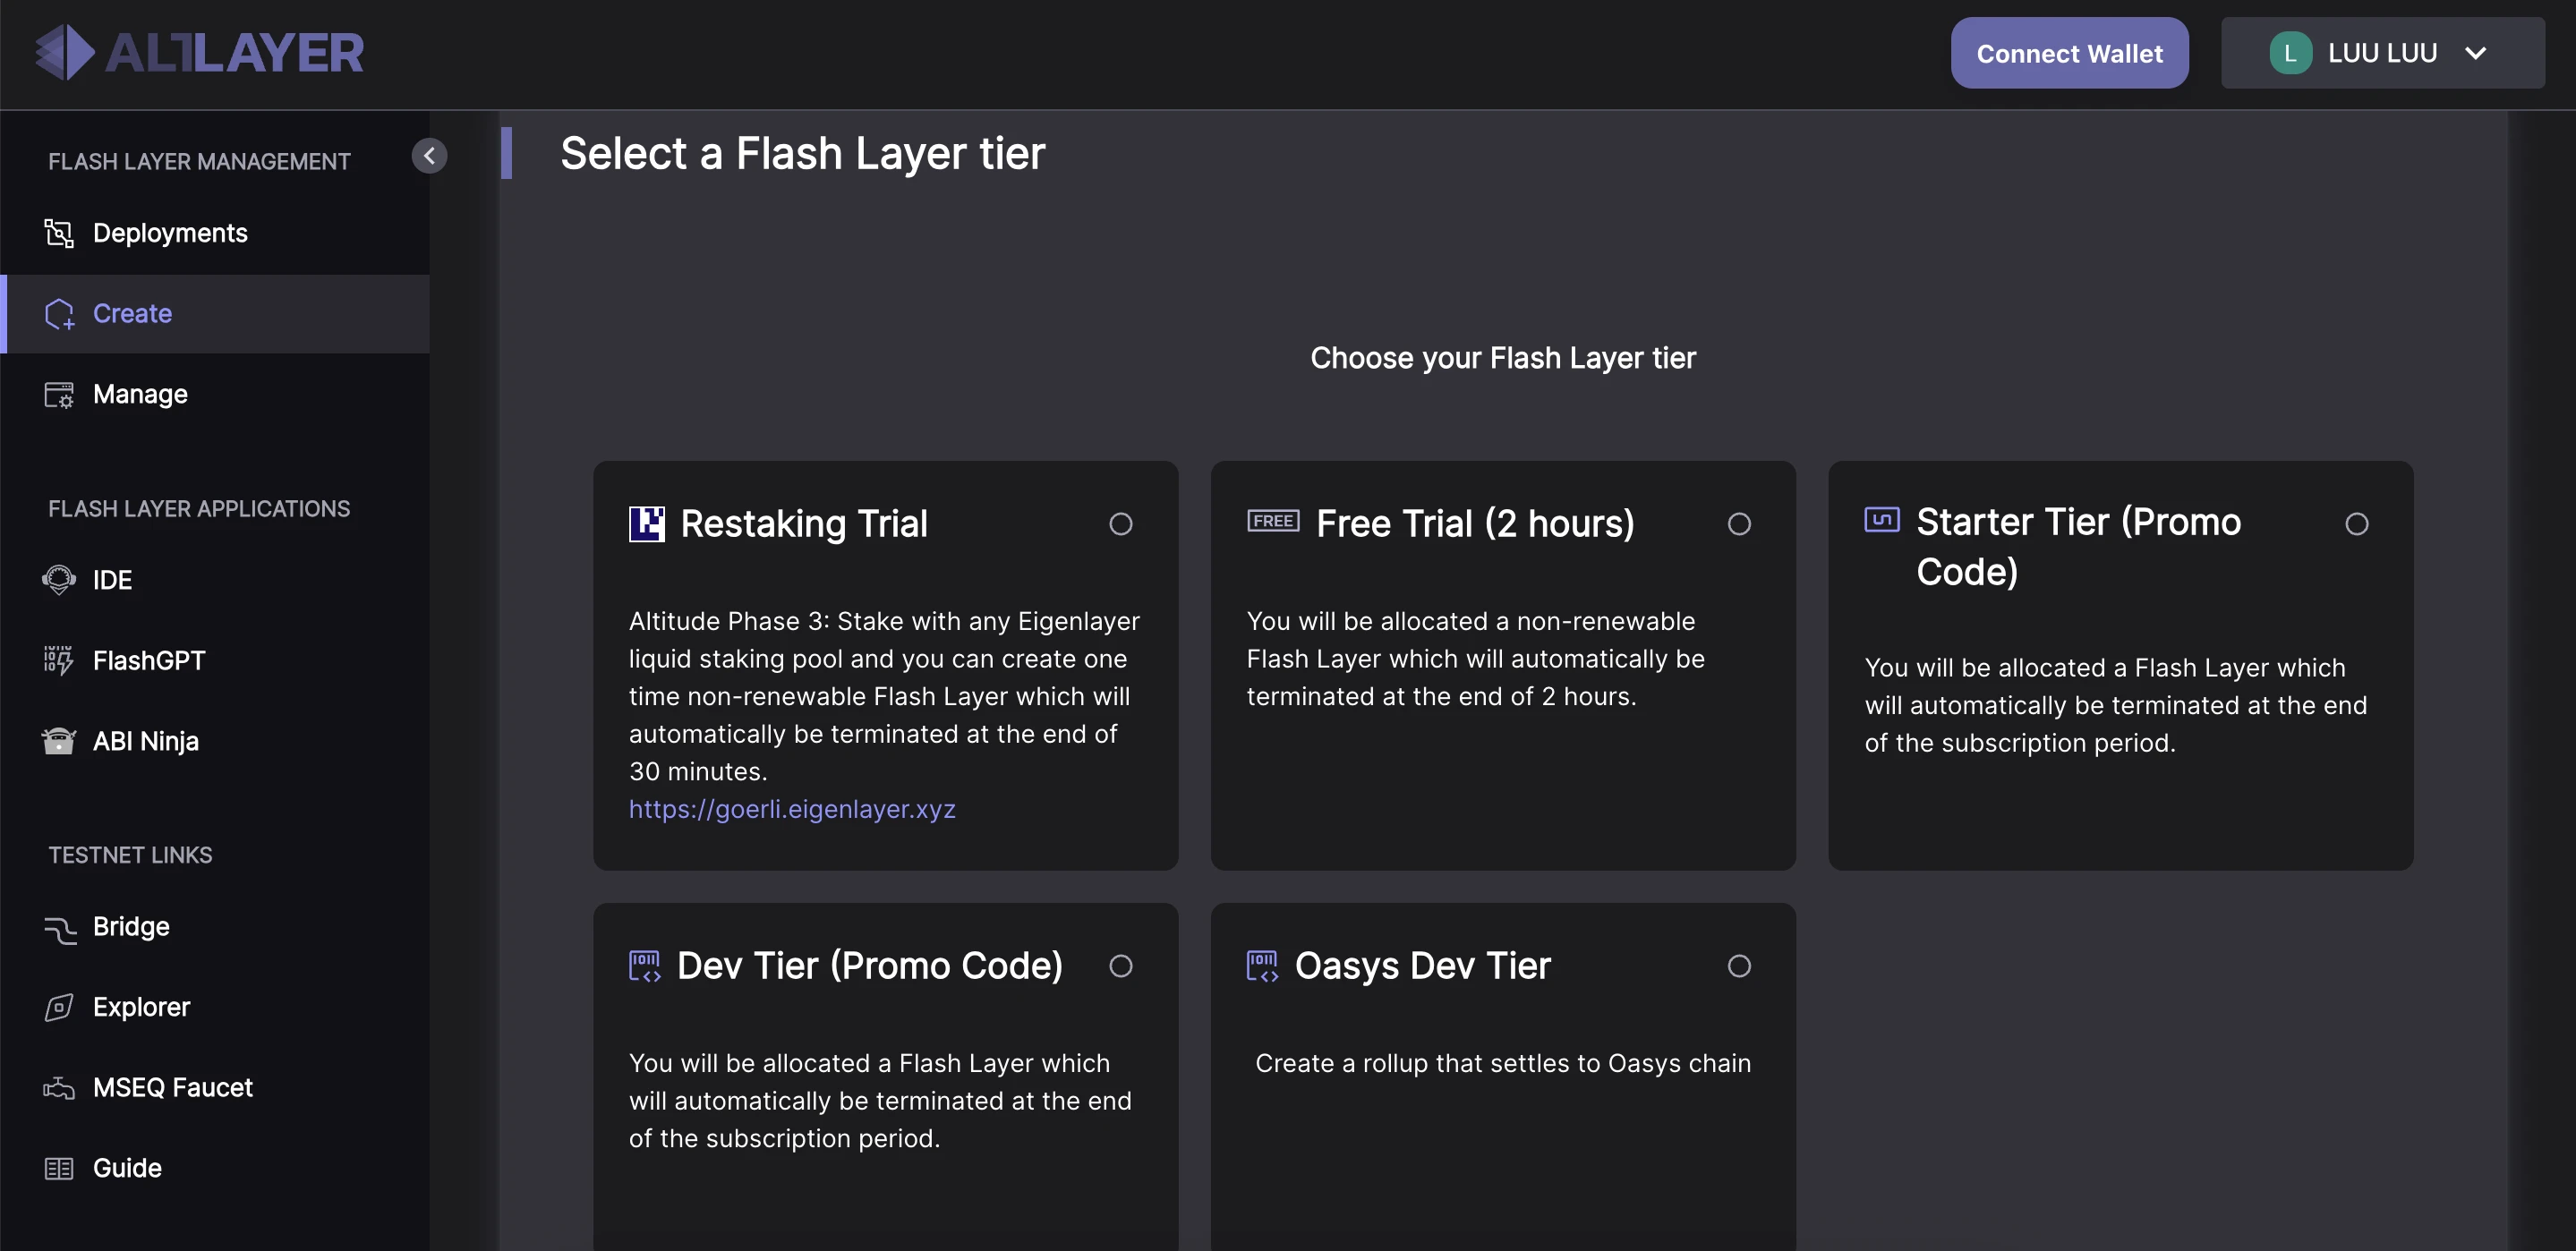Image resolution: width=2576 pixels, height=1251 pixels.
Task: Click the ABI Ninja tool icon
Action: (x=57, y=742)
